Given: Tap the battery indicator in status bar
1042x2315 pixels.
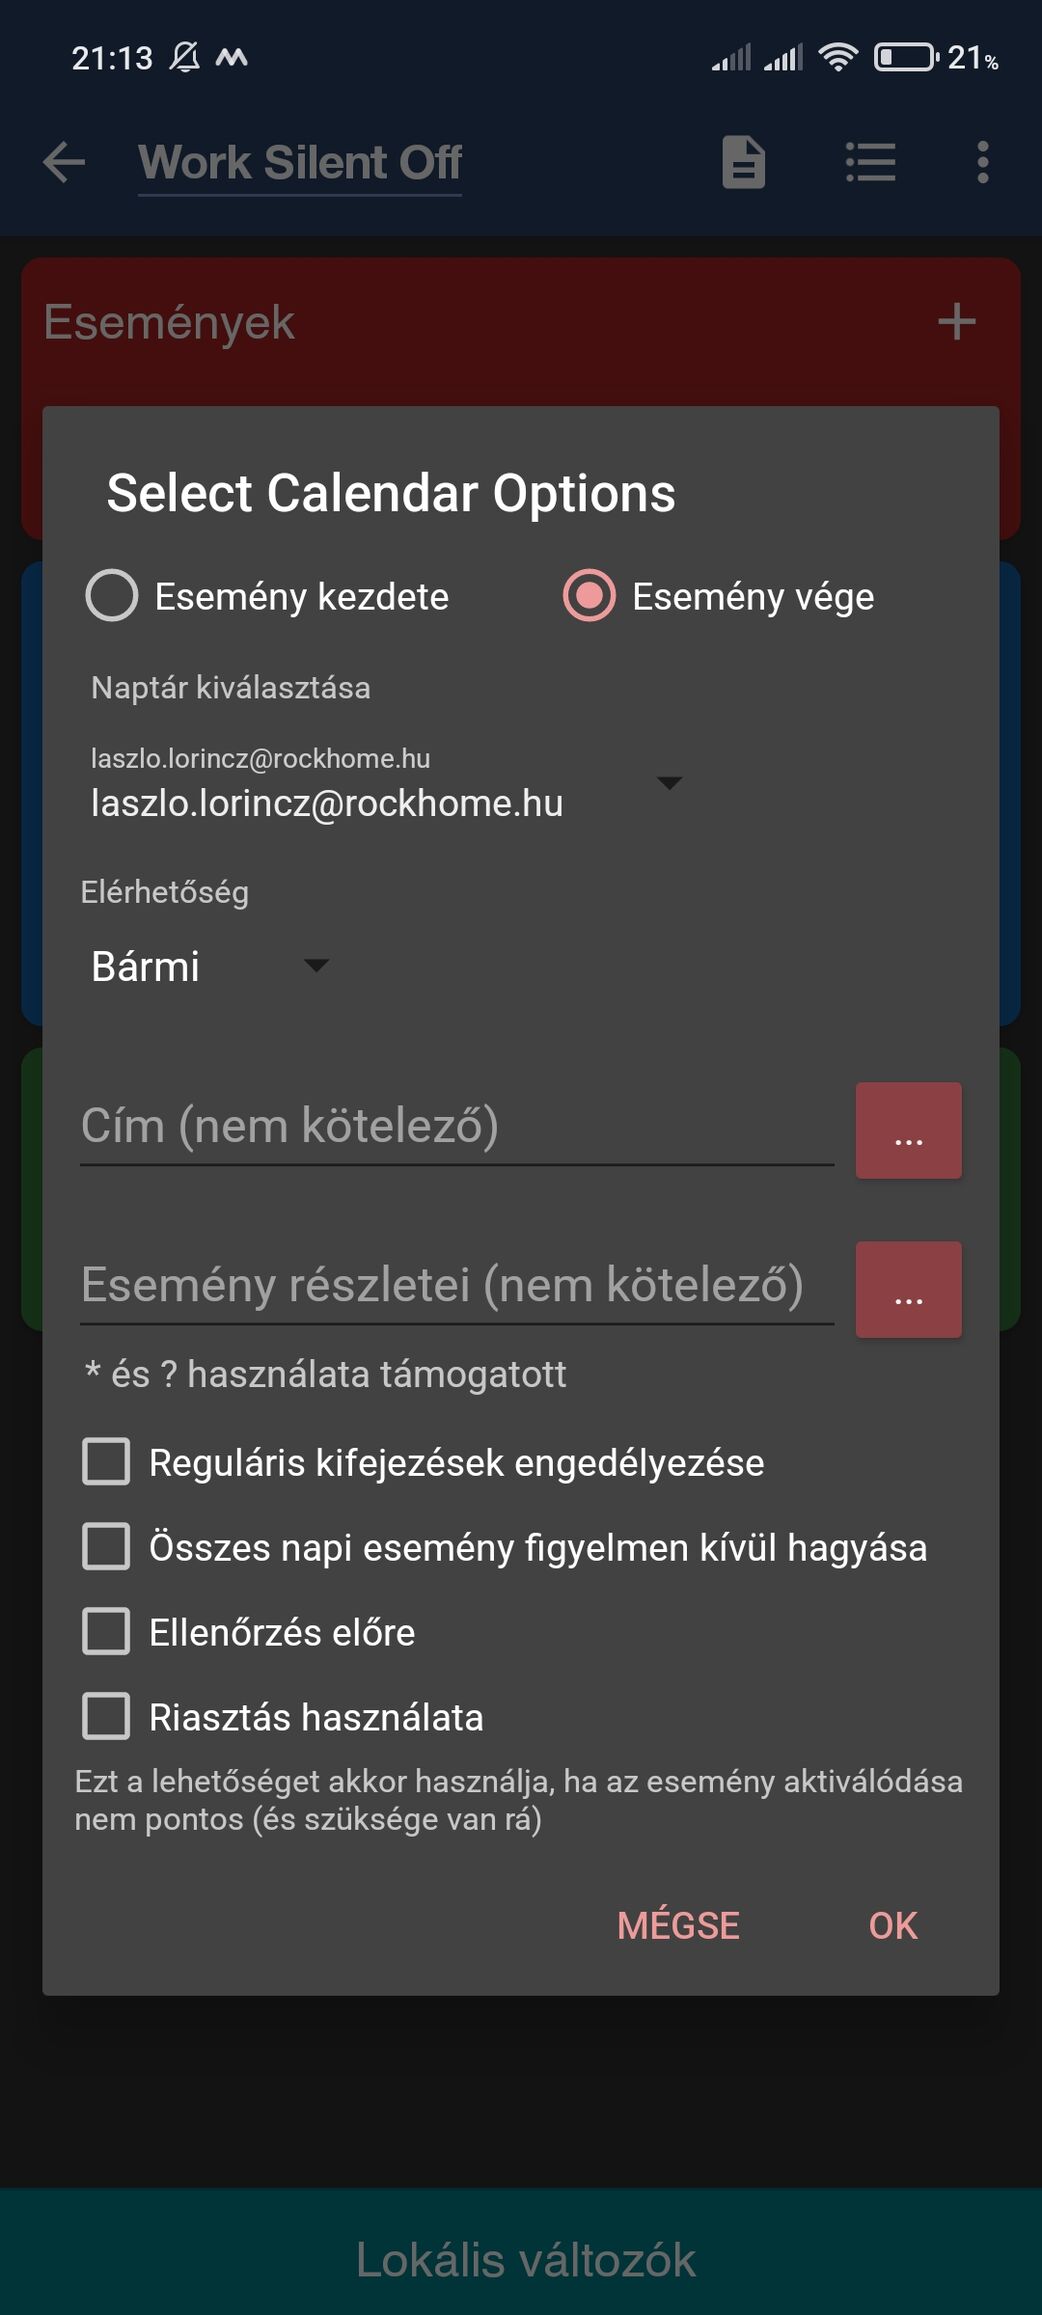Looking at the screenshot, I should [905, 58].
